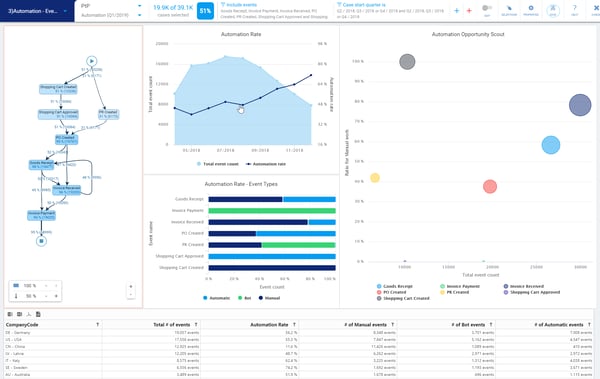Zoom out the process graph

click(131, 294)
